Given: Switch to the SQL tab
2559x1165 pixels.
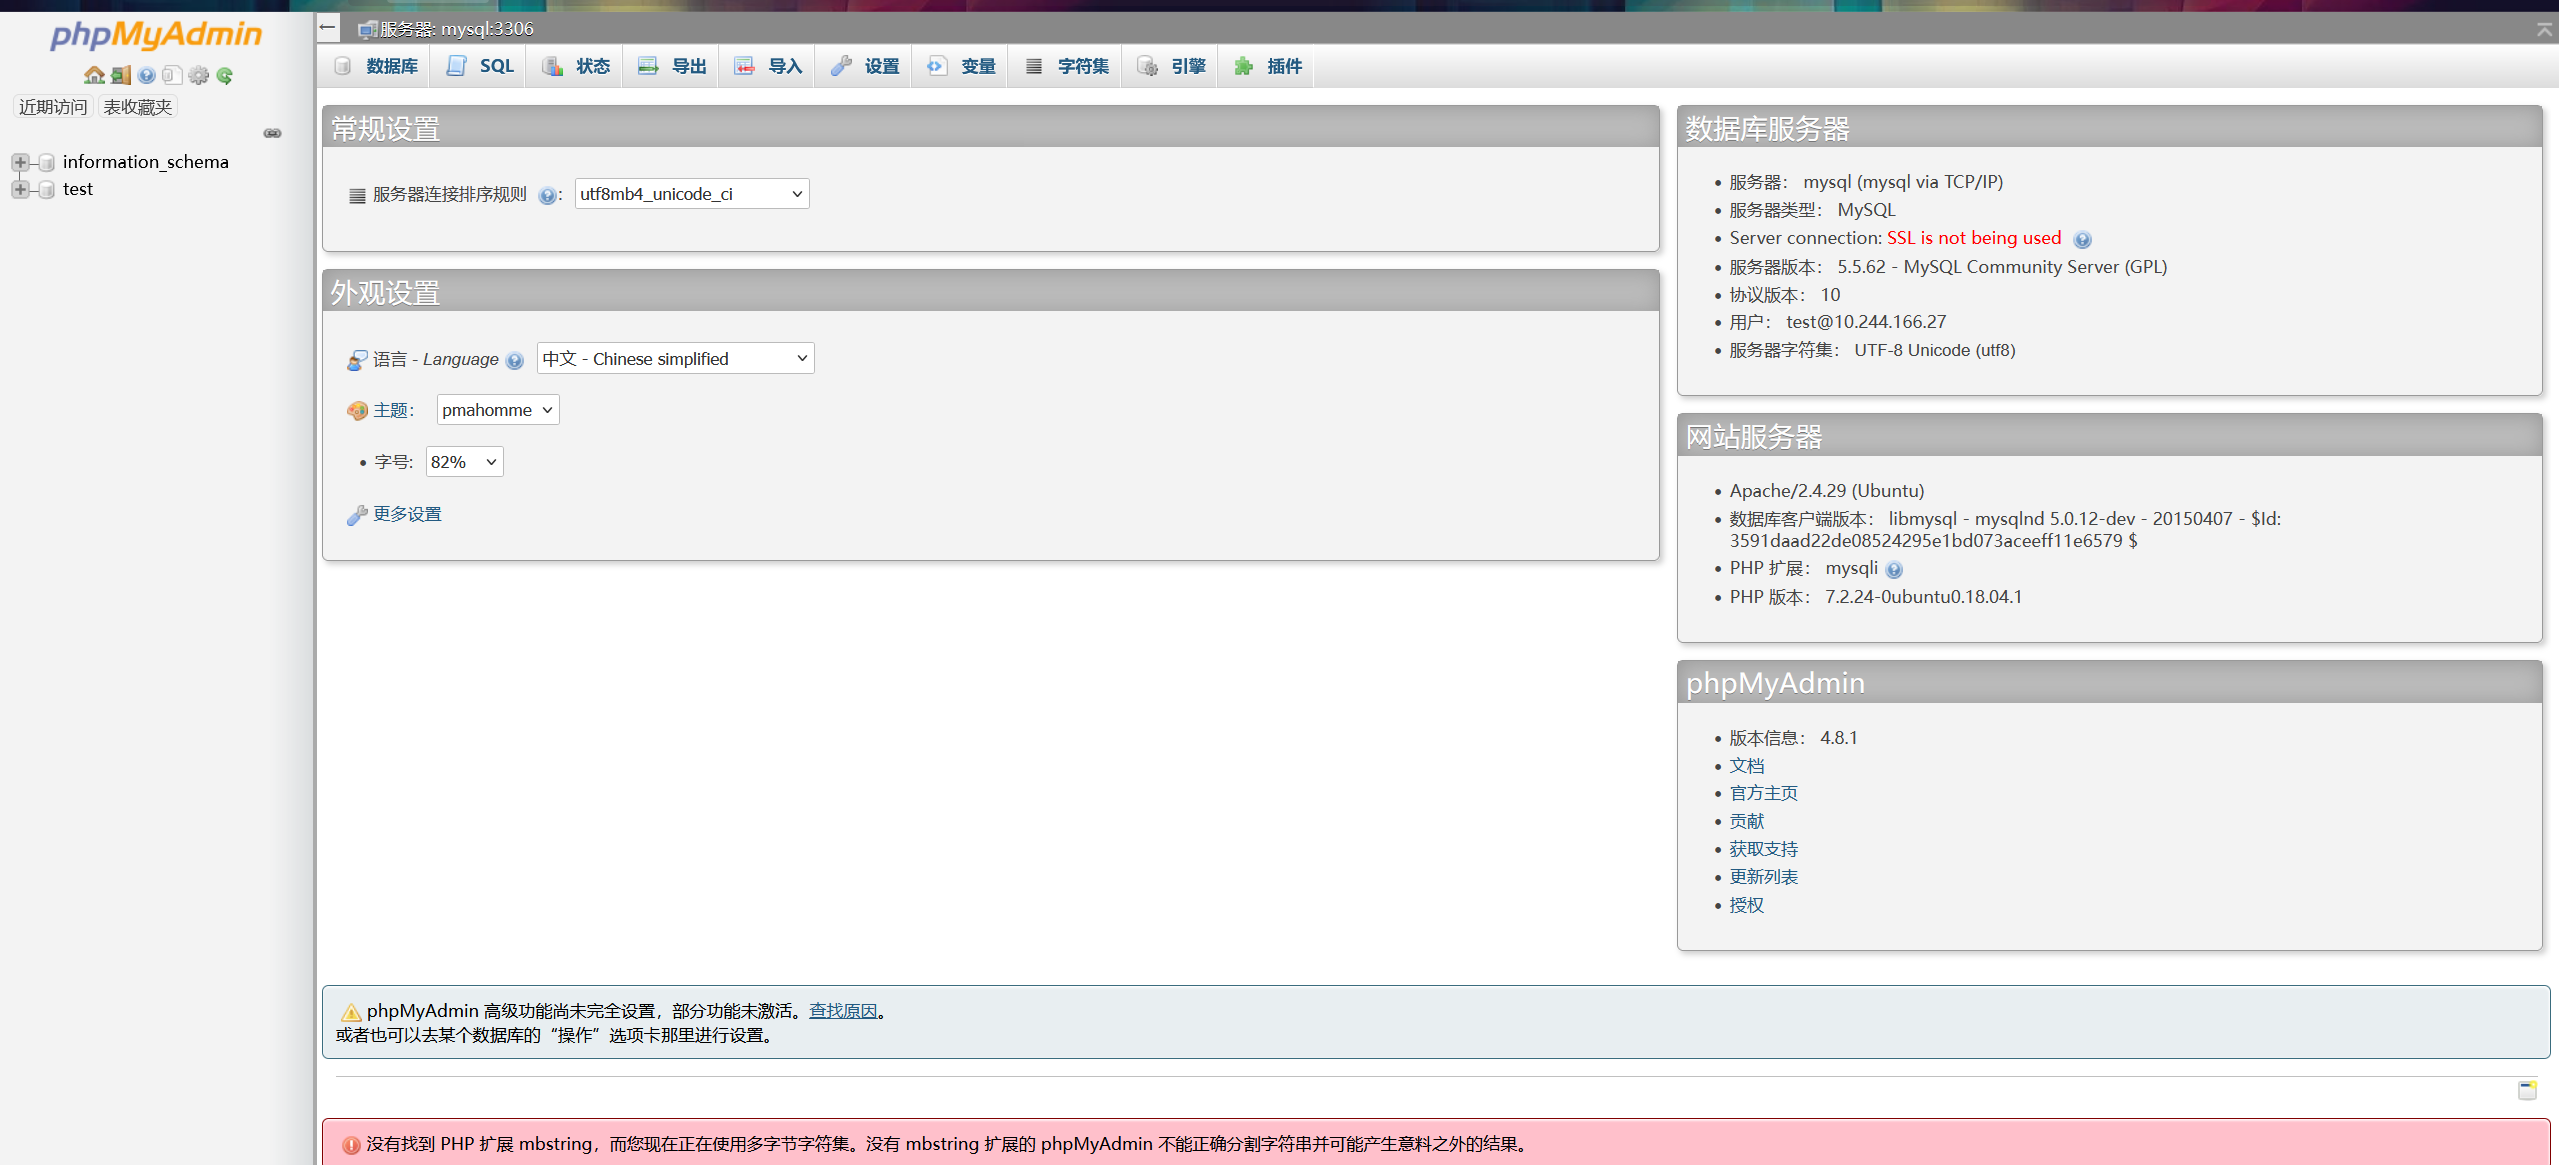Looking at the screenshot, I should [480, 66].
